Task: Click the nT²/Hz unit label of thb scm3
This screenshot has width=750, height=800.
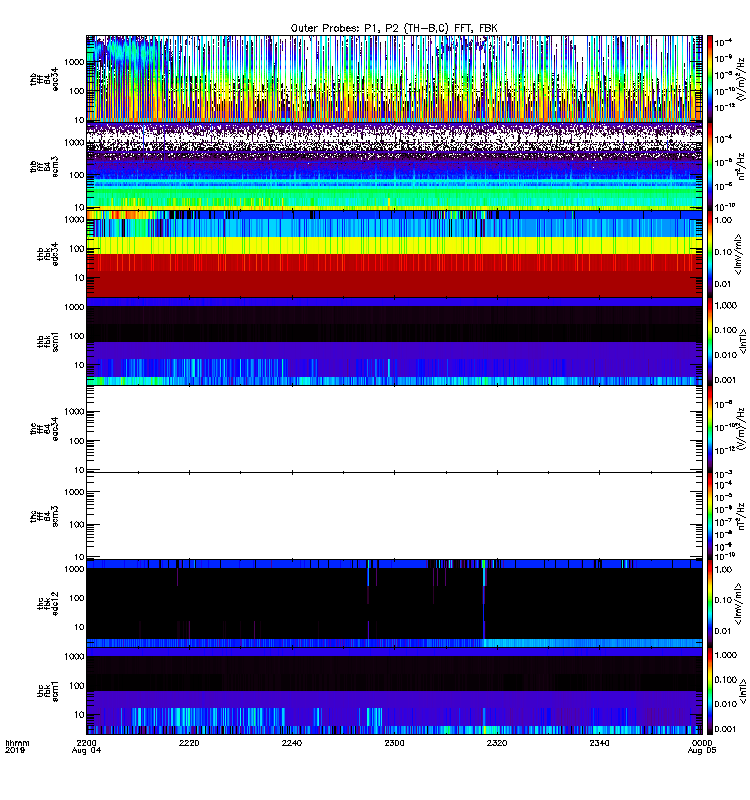Action: point(741,166)
